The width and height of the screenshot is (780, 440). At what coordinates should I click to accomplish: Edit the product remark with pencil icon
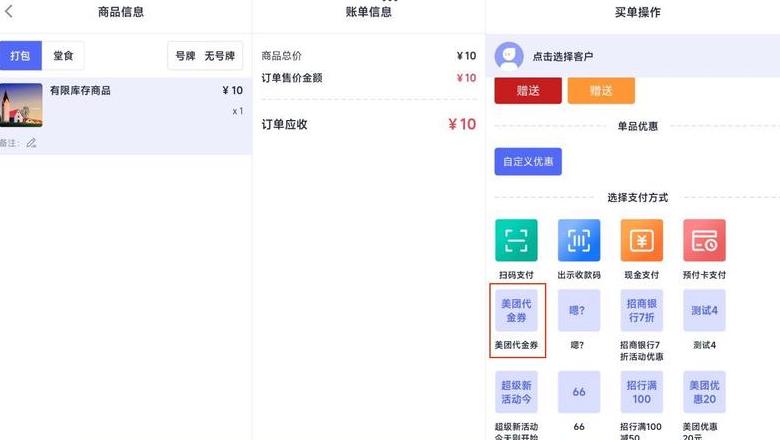pos(31,143)
